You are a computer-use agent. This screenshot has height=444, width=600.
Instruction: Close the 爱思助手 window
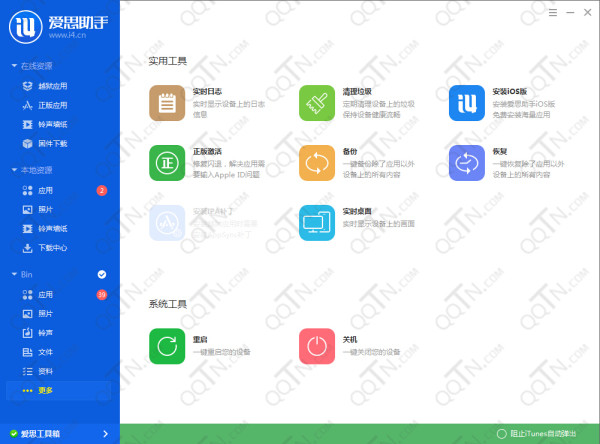click(x=587, y=13)
